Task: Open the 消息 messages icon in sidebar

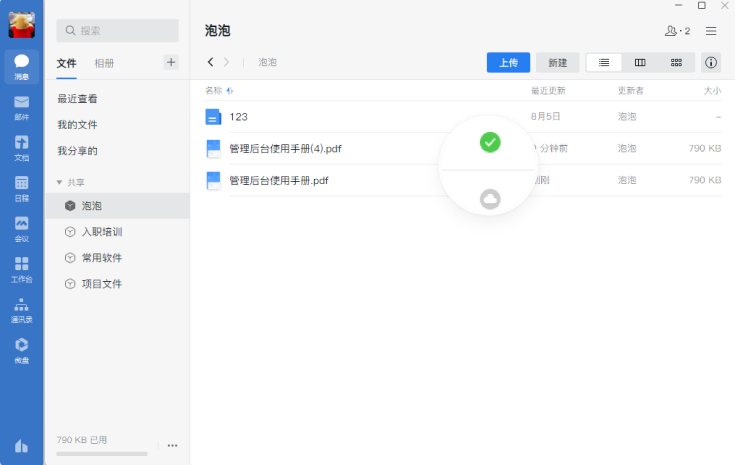Action: [21, 66]
